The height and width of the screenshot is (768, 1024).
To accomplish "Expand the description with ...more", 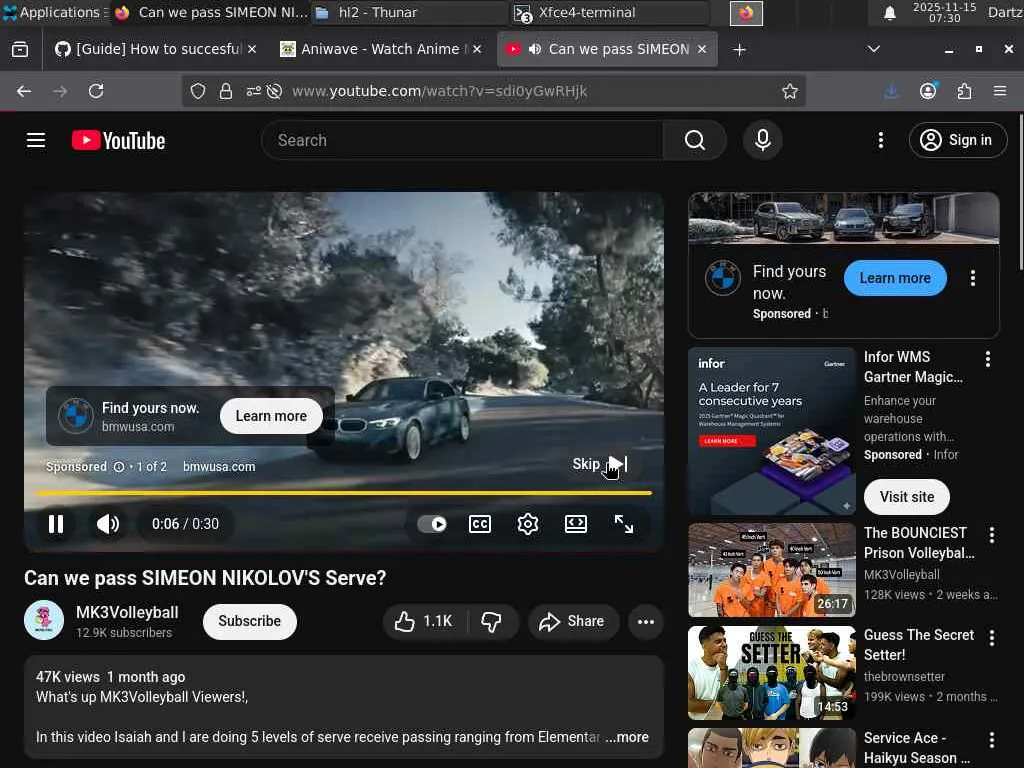I will click(x=627, y=737).
